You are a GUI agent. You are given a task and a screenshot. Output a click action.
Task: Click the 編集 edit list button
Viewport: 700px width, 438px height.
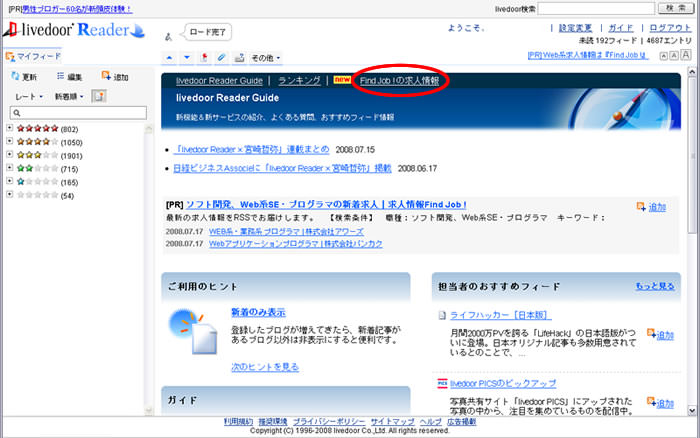tap(69, 77)
